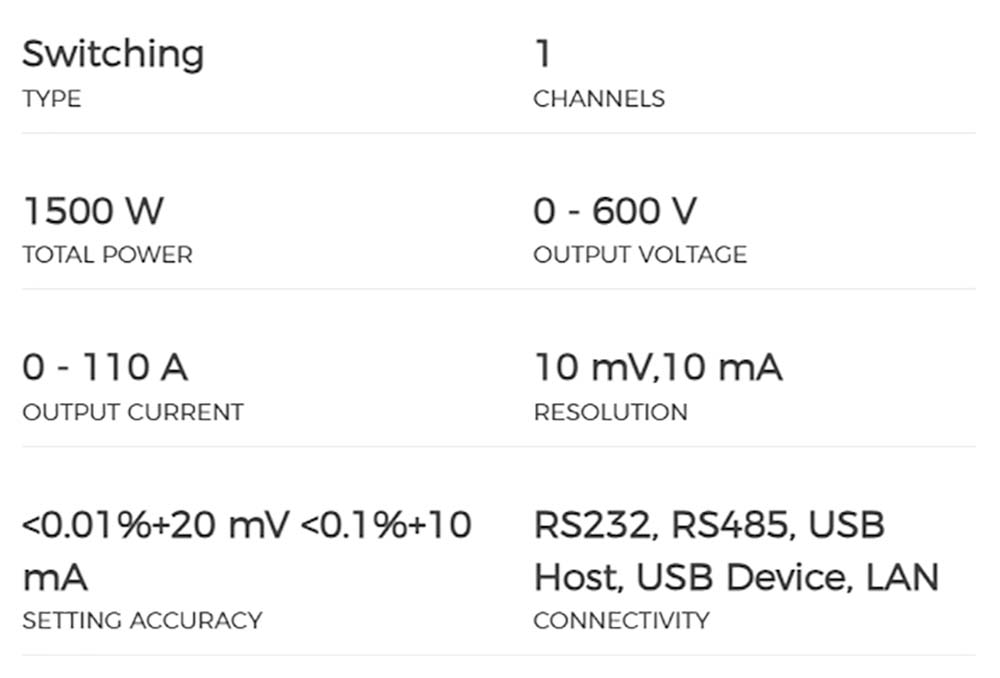
Task: Select the RESOLUTION label
Action: [x=610, y=412]
